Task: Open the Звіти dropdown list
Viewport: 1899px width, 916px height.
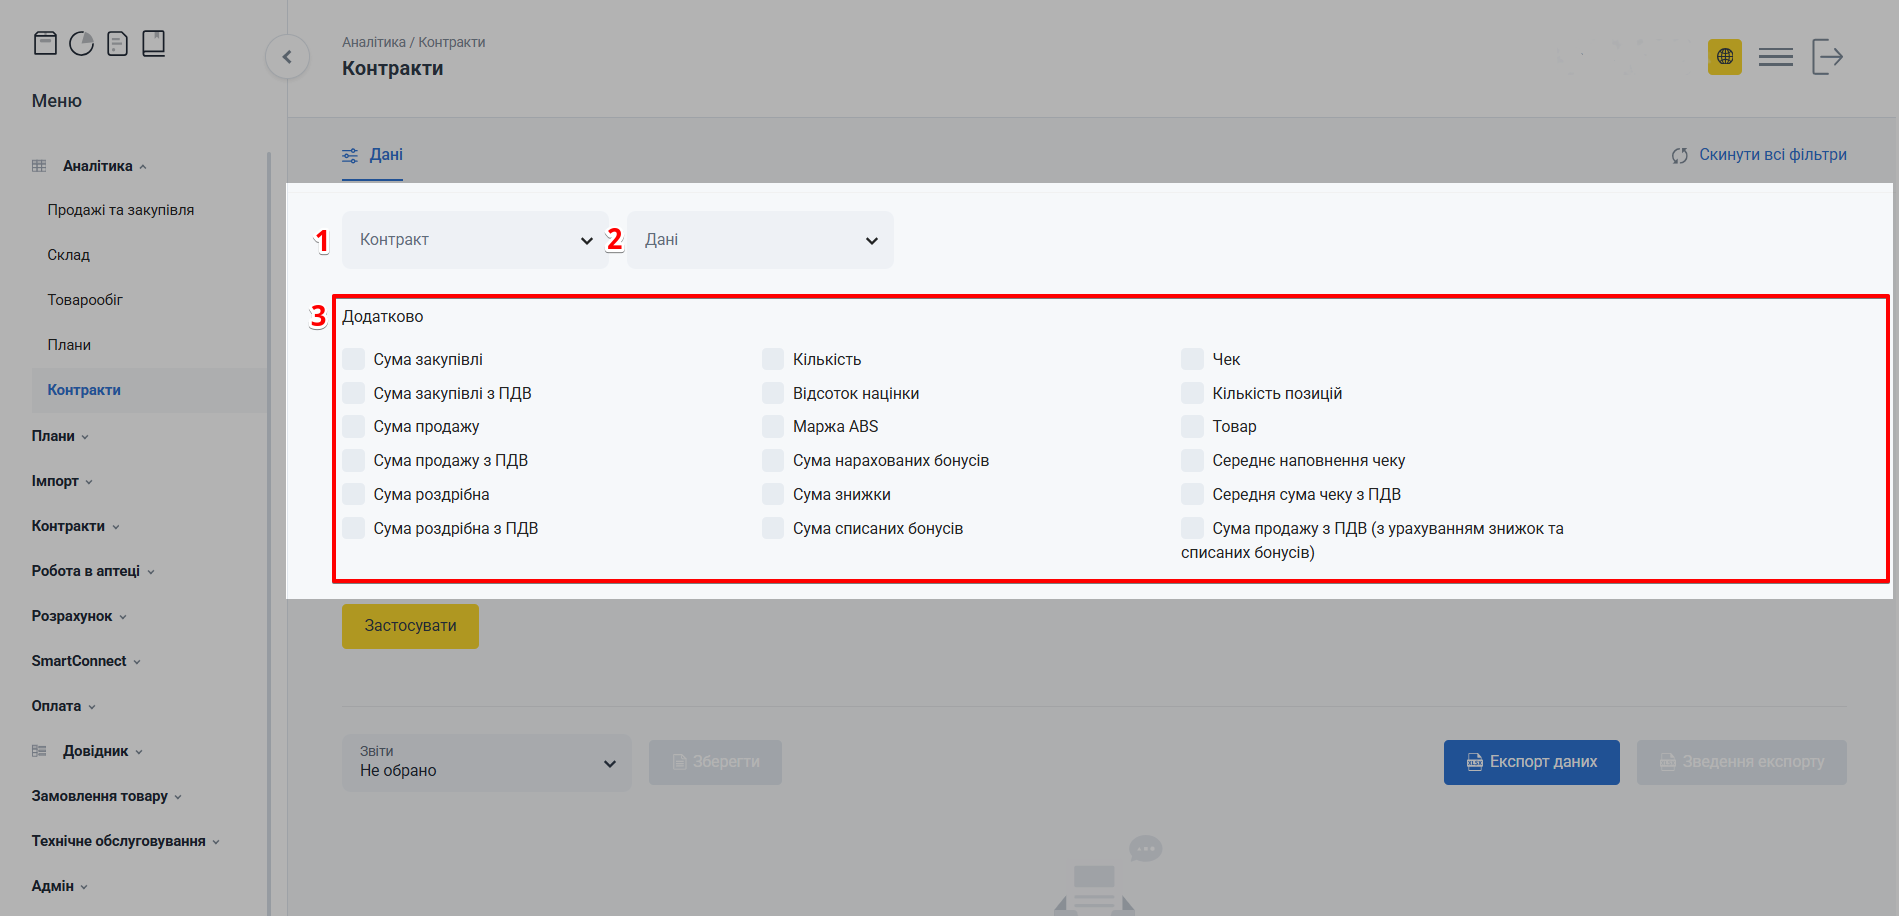Action: coord(486,763)
